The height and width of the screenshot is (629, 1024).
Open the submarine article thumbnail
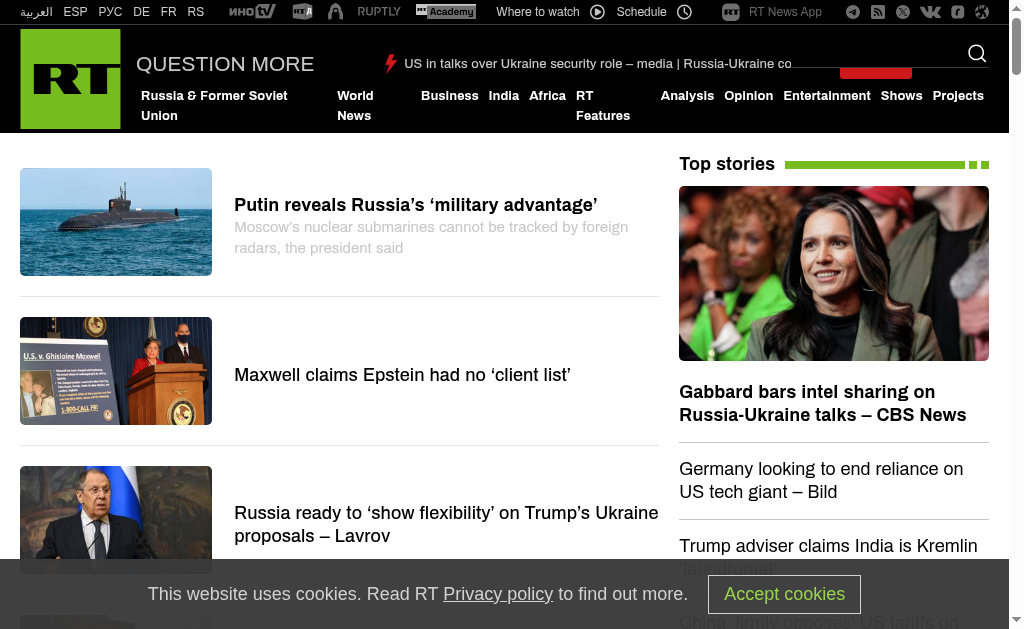click(116, 222)
